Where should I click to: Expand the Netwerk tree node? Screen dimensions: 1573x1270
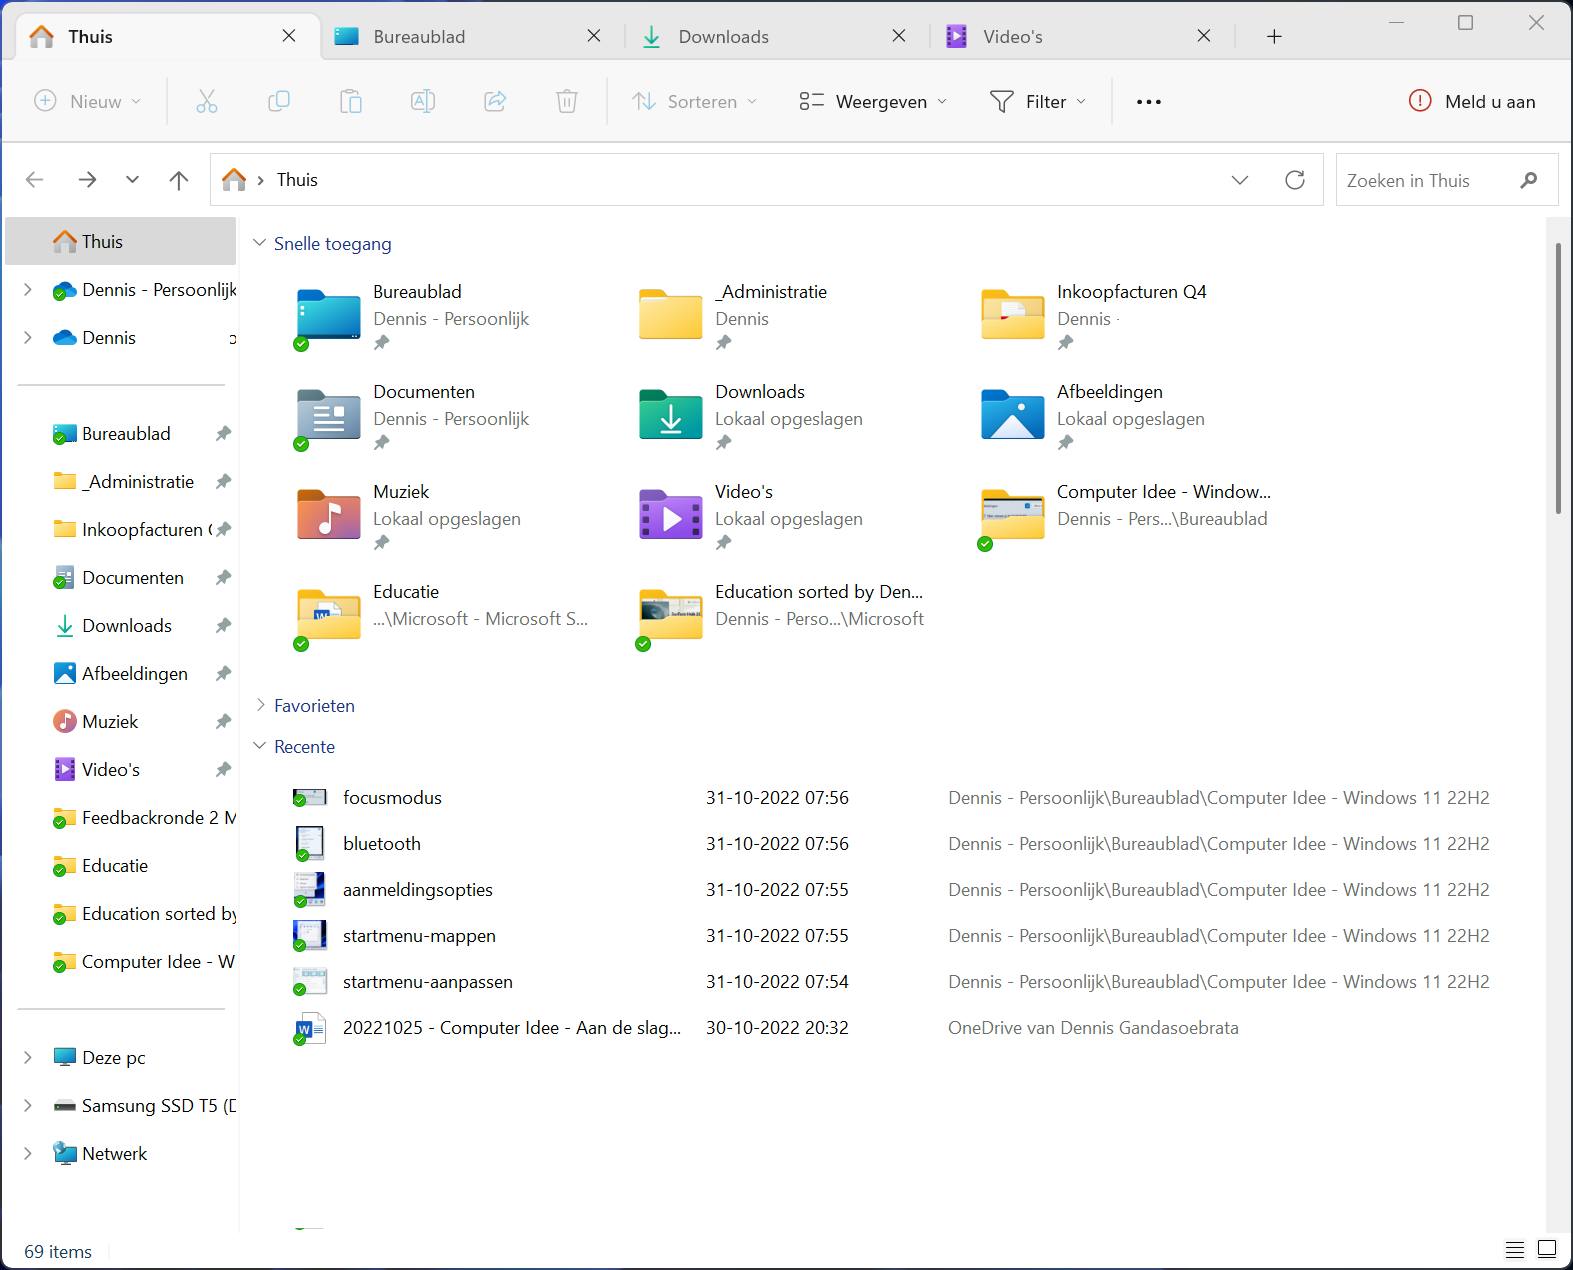[x=28, y=1153]
